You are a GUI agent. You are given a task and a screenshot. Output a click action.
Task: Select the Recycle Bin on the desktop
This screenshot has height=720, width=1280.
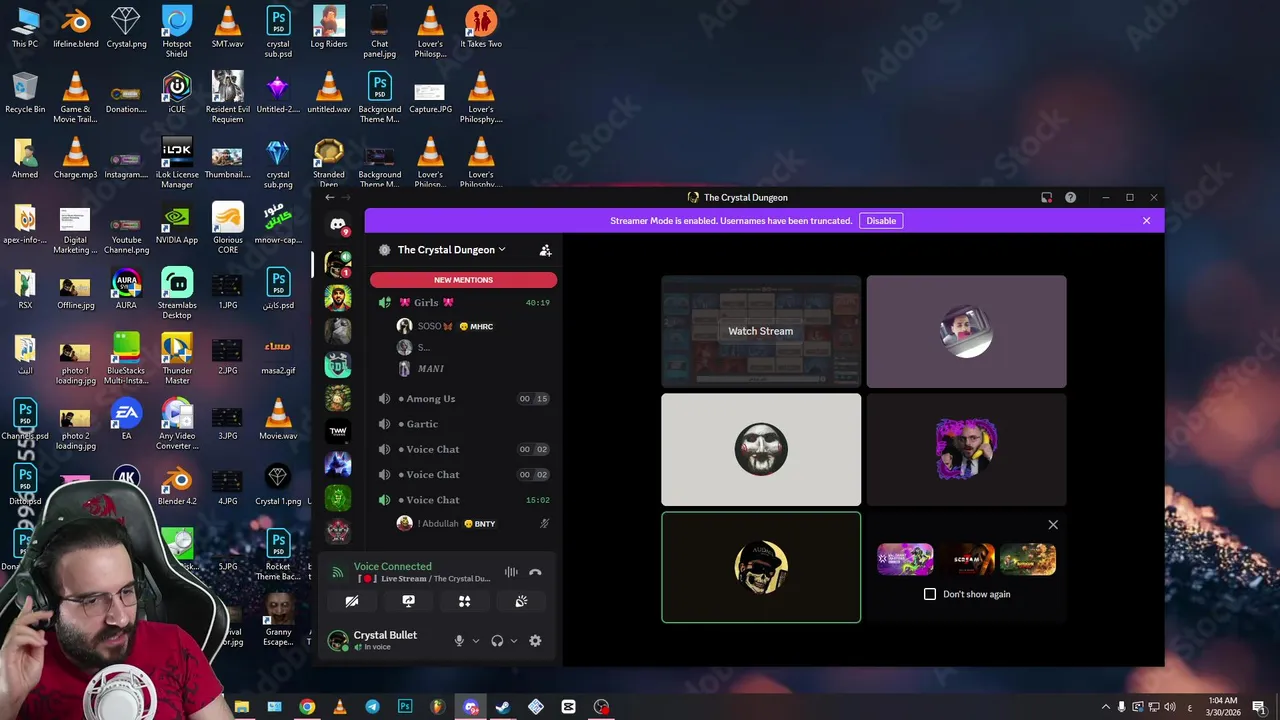pos(25,93)
